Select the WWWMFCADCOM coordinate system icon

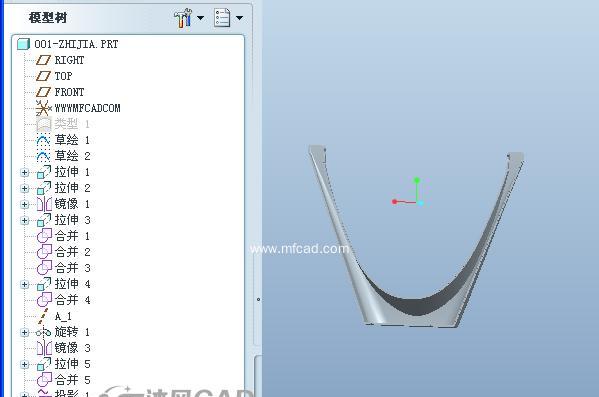(44, 108)
